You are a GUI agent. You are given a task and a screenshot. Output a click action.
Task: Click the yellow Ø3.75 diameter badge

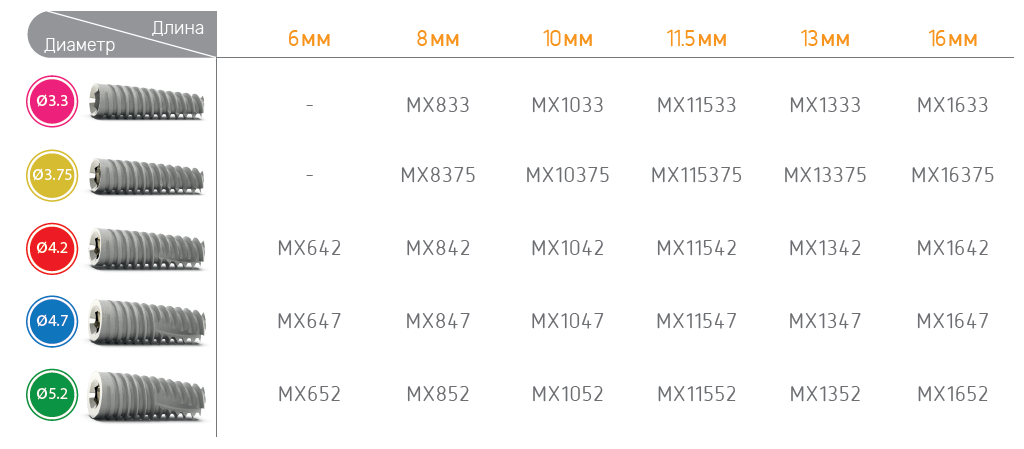click(53, 174)
